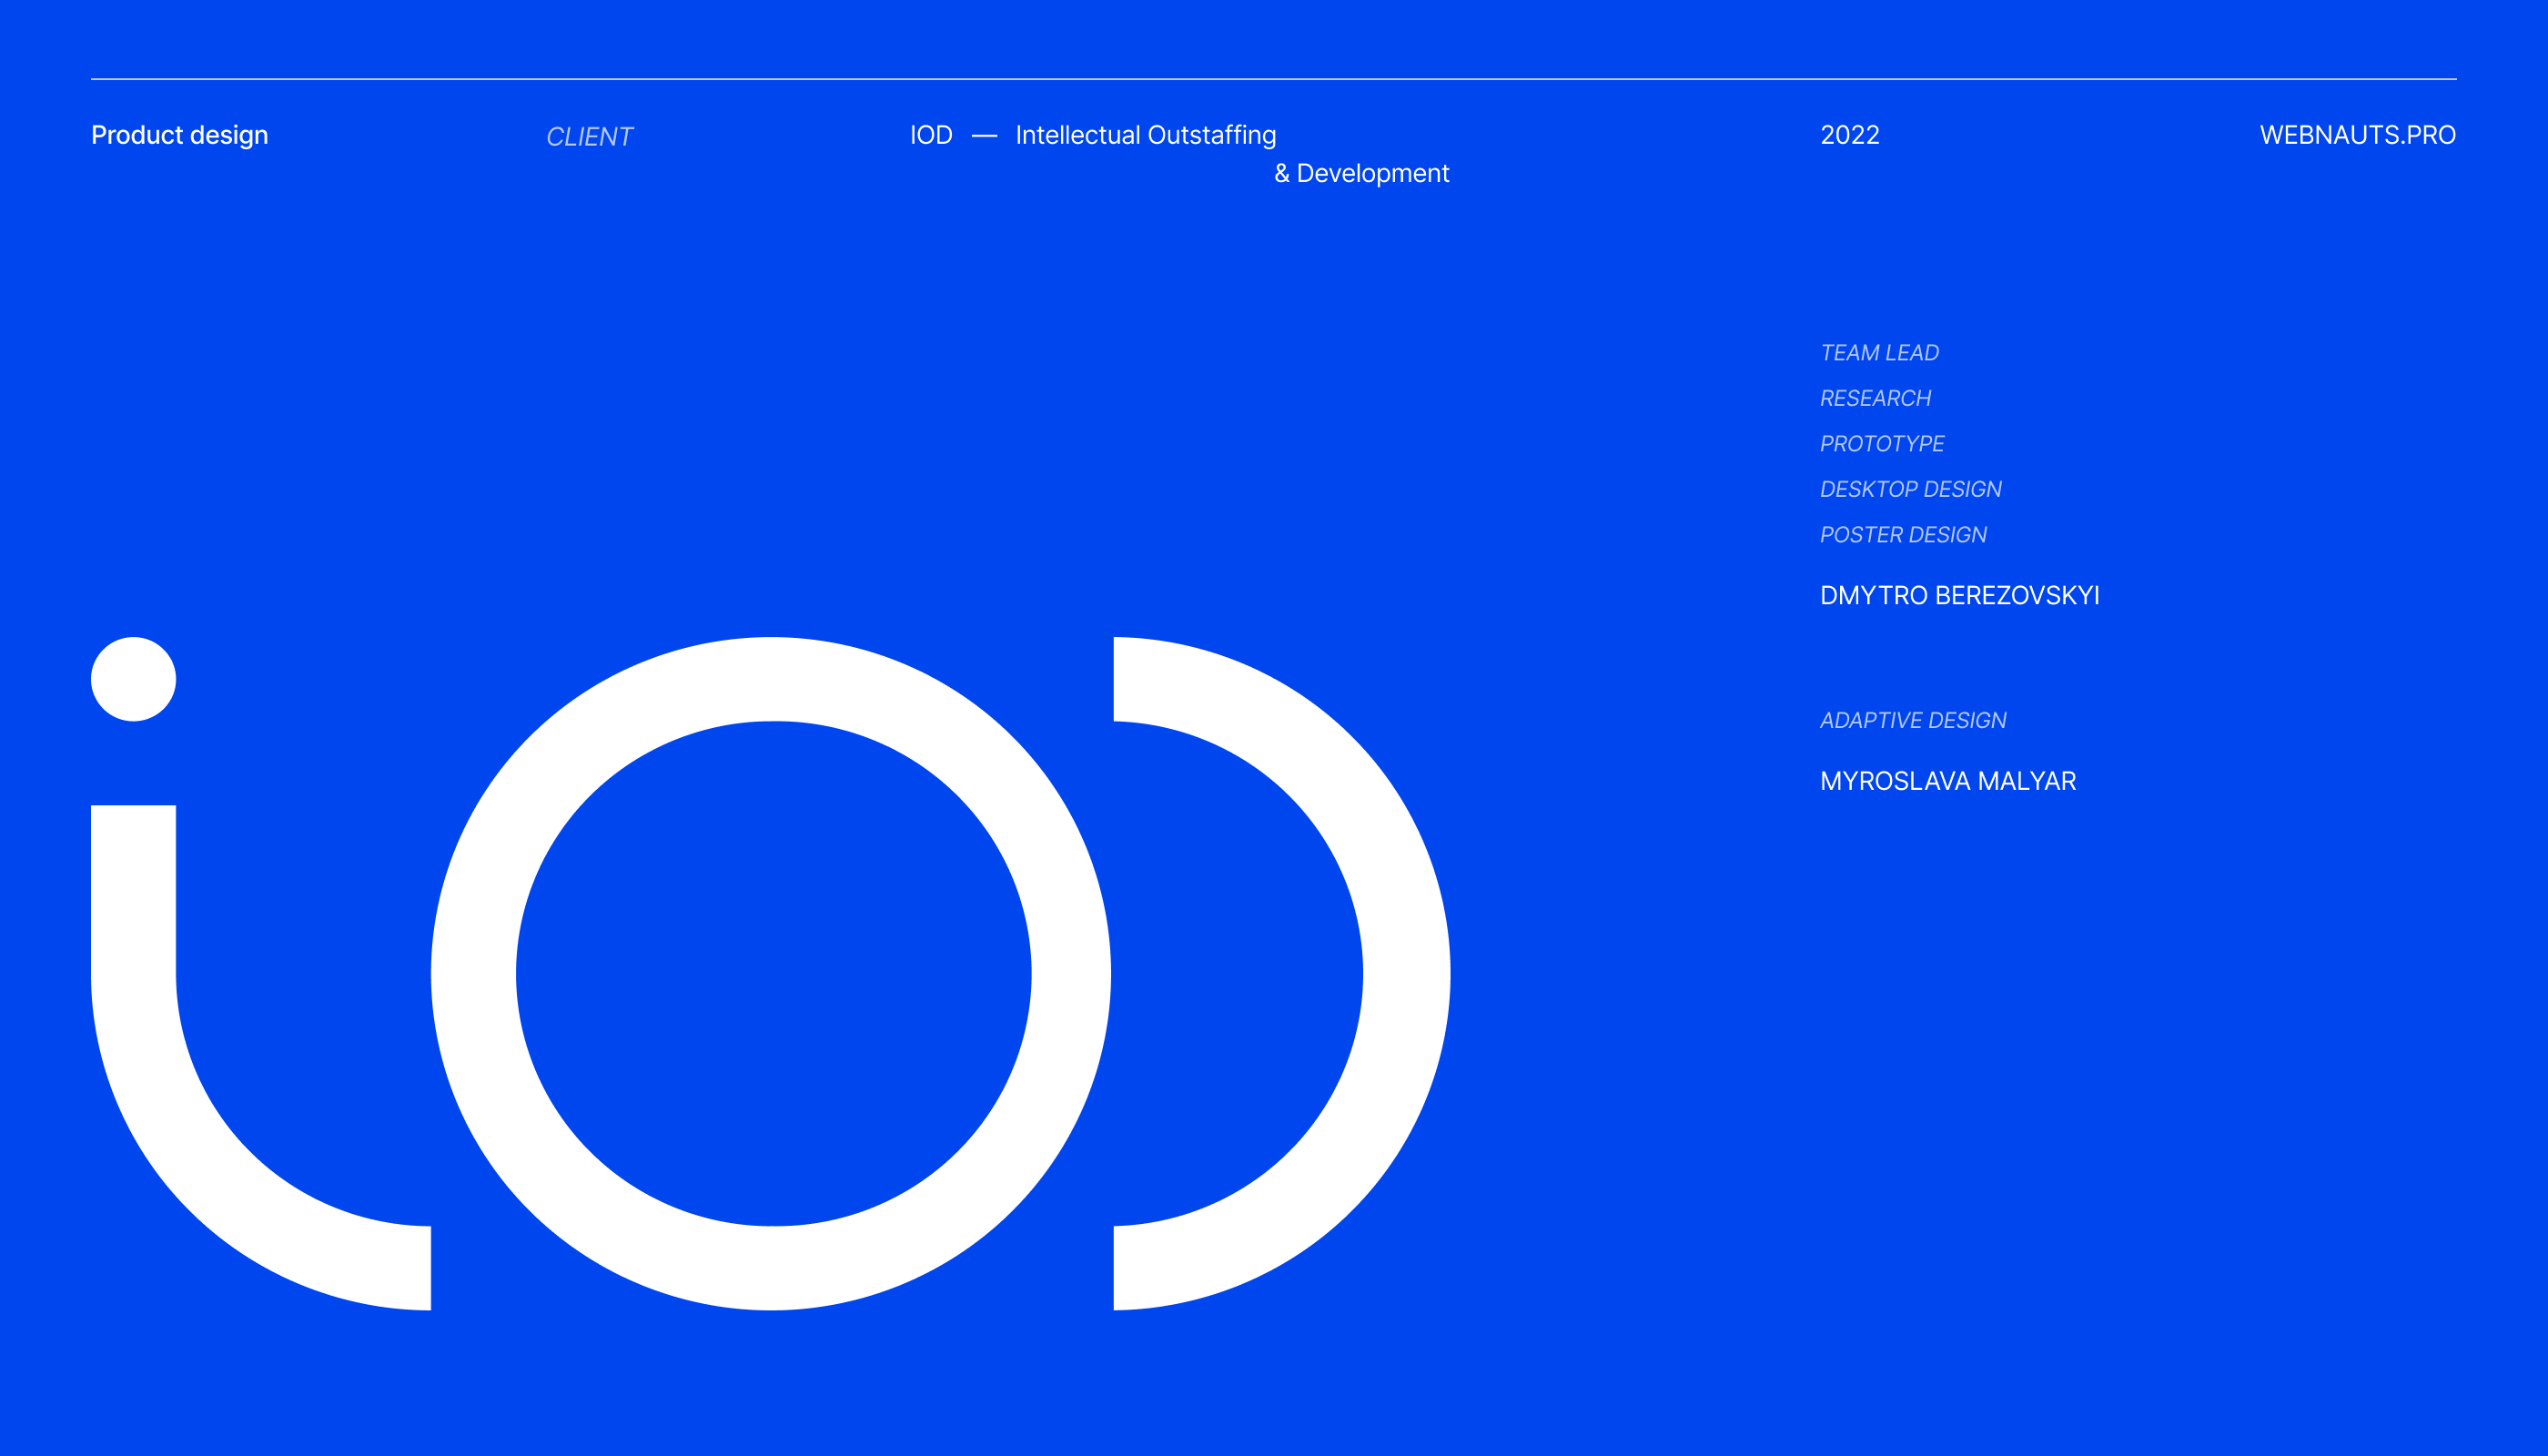Click the half-ring letter D logo
Viewport: 2548px width, 1456px height.
[1405, 973]
